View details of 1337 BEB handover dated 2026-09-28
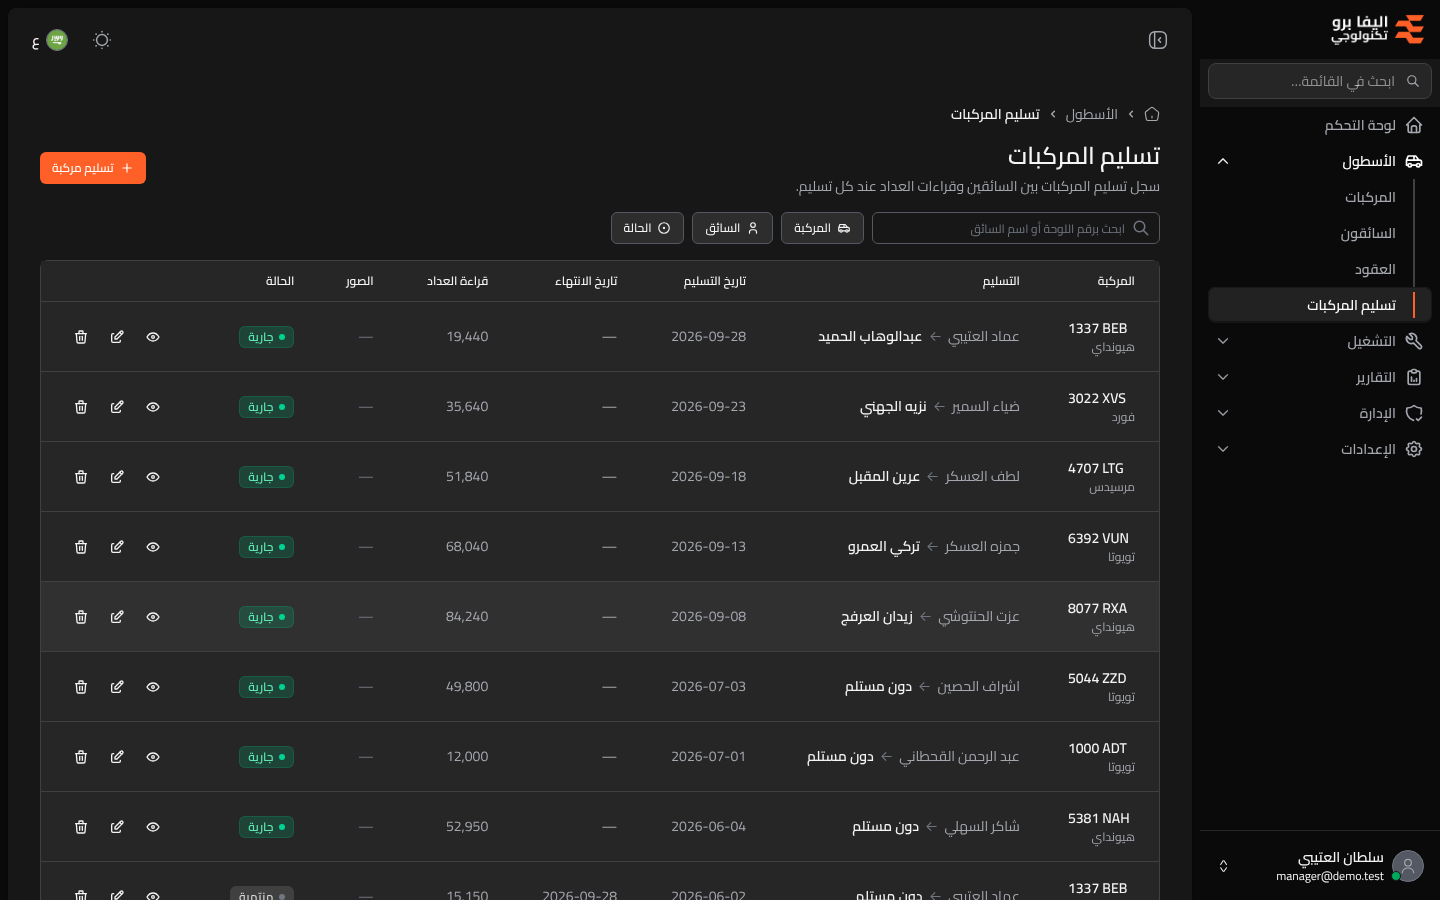Screen dimensions: 1440x900 coord(153,337)
